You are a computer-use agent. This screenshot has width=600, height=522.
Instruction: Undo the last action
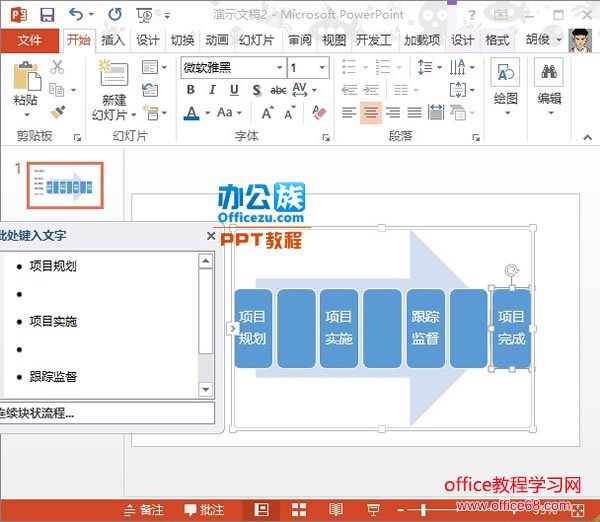(x=77, y=15)
